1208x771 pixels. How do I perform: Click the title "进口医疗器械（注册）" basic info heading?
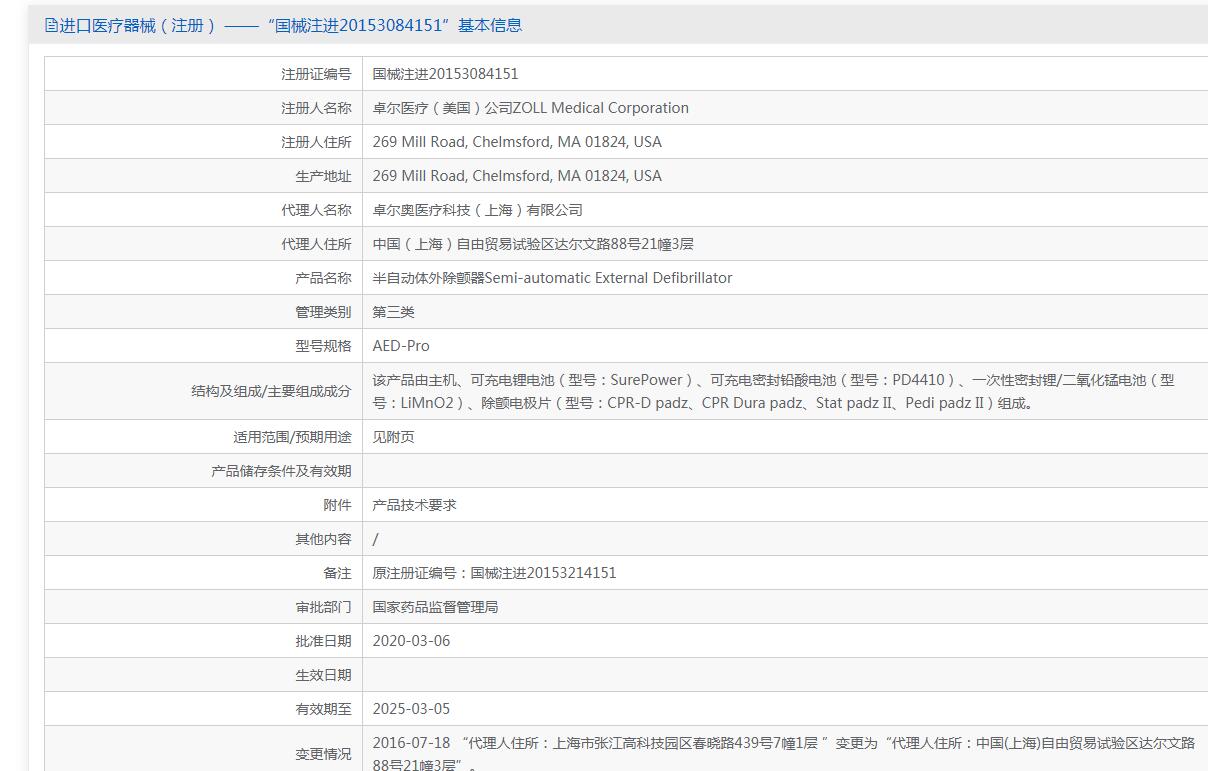tap(291, 26)
